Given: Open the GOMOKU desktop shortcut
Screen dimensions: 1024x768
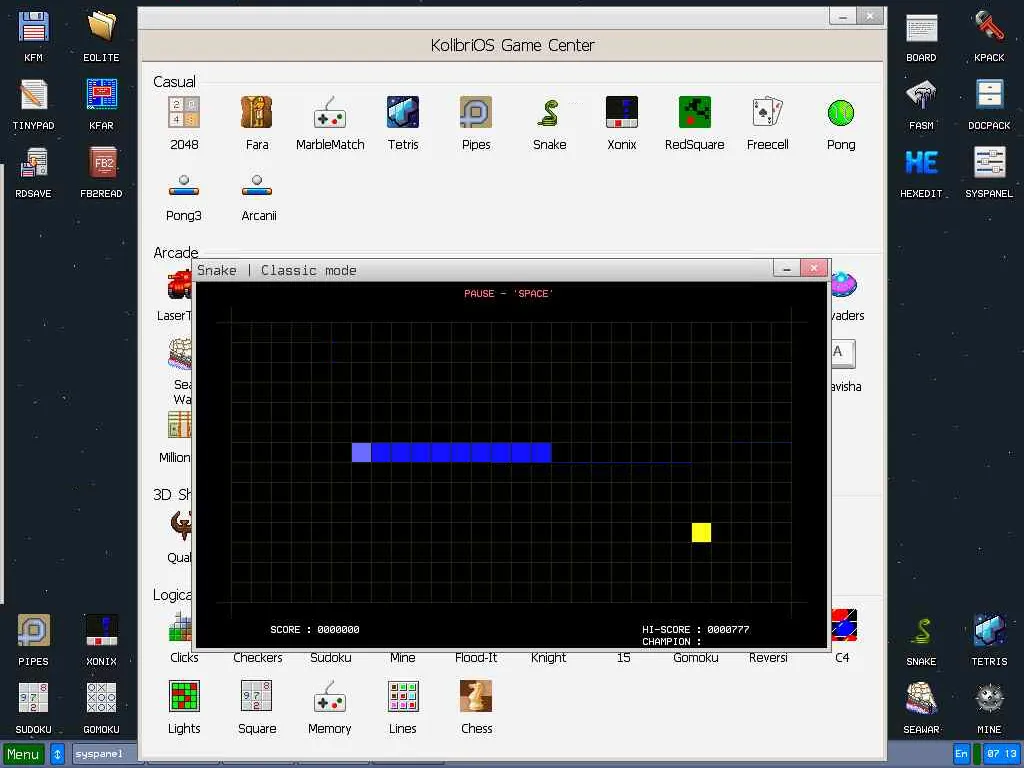Looking at the screenshot, I should pyautogui.click(x=101, y=699).
